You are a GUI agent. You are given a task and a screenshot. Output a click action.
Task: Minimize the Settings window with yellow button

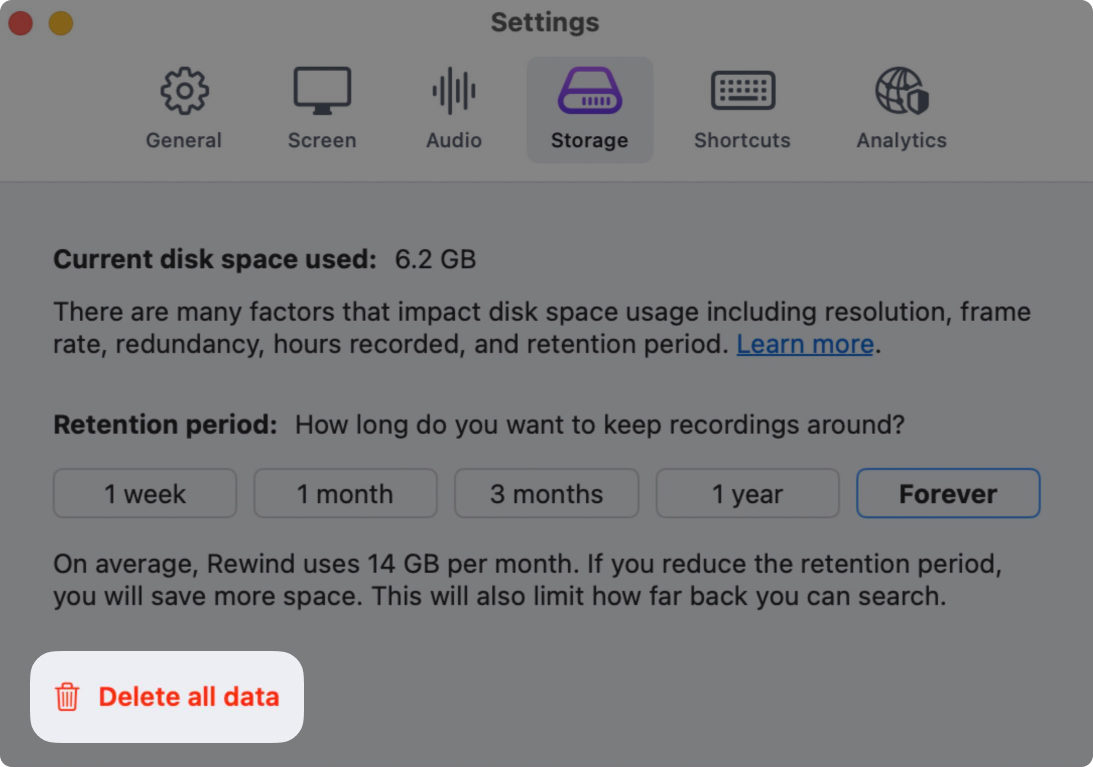(x=61, y=23)
